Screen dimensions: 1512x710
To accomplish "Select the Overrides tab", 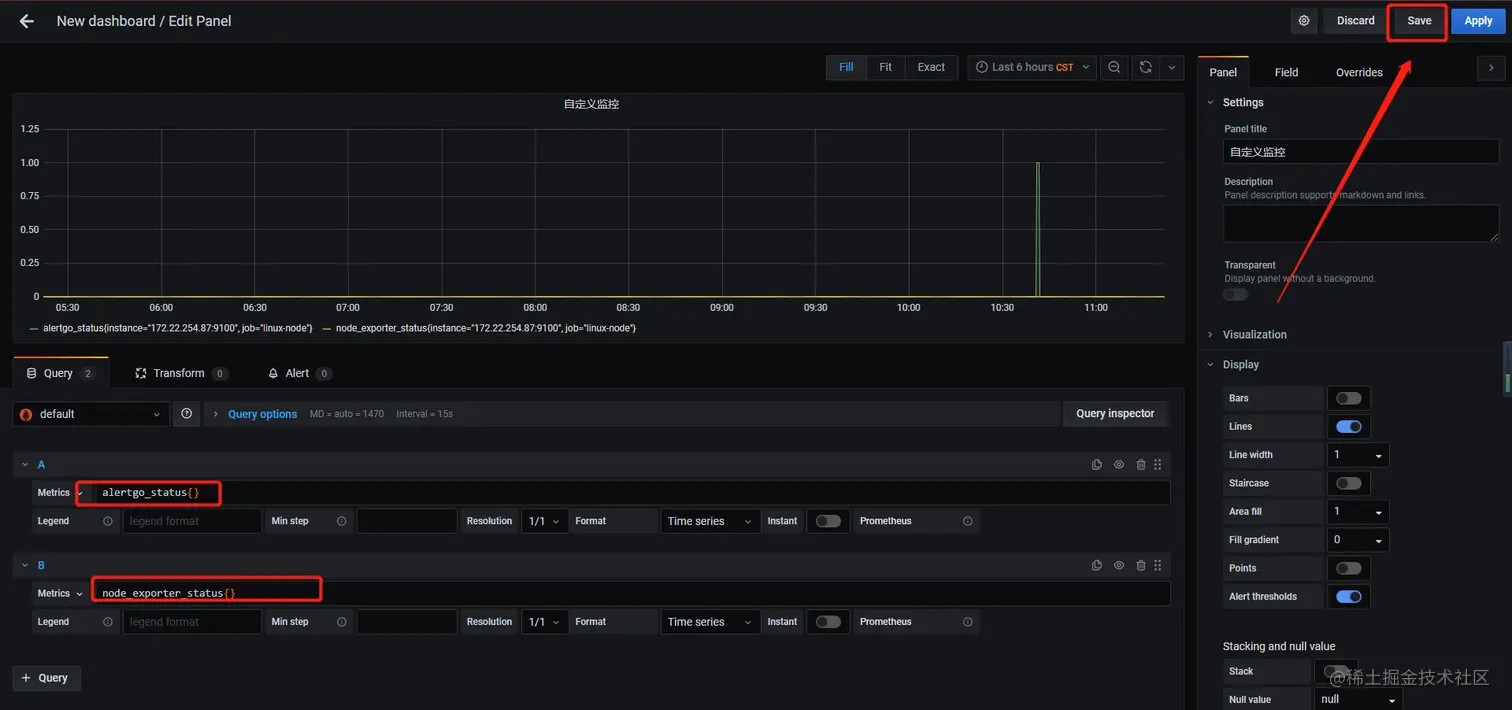I will (x=1359, y=72).
